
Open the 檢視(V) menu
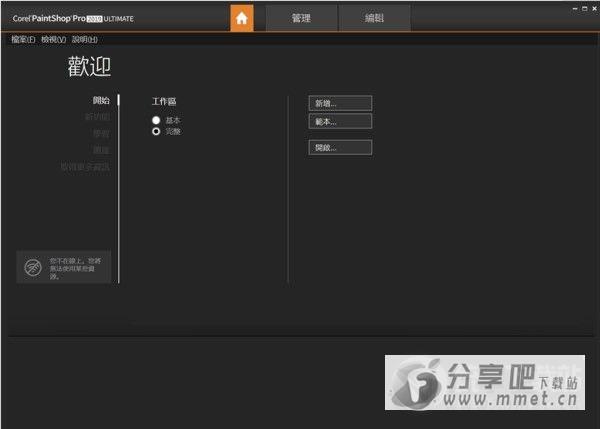54,39
